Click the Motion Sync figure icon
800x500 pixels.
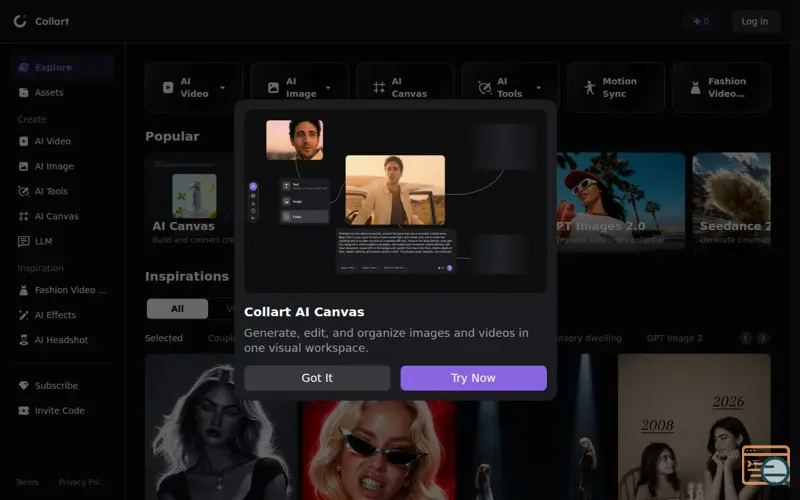click(590, 88)
